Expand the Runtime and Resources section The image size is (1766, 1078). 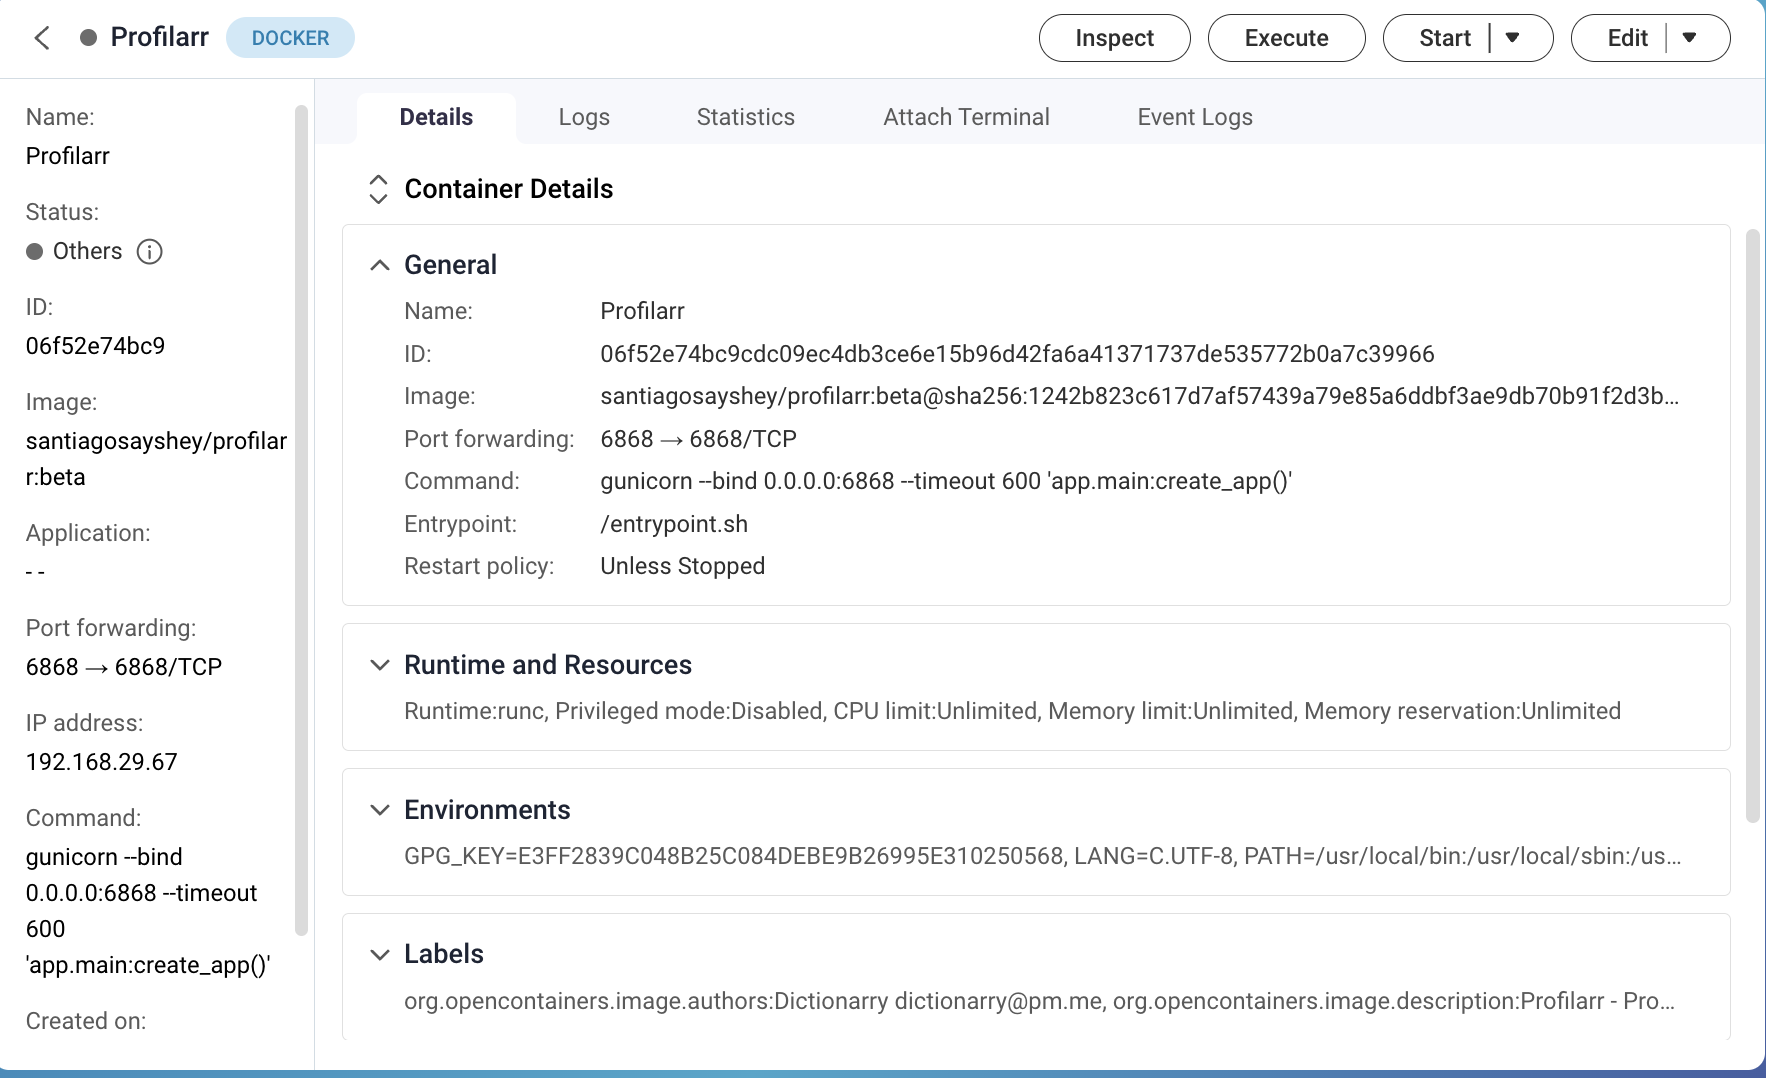pos(380,665)
